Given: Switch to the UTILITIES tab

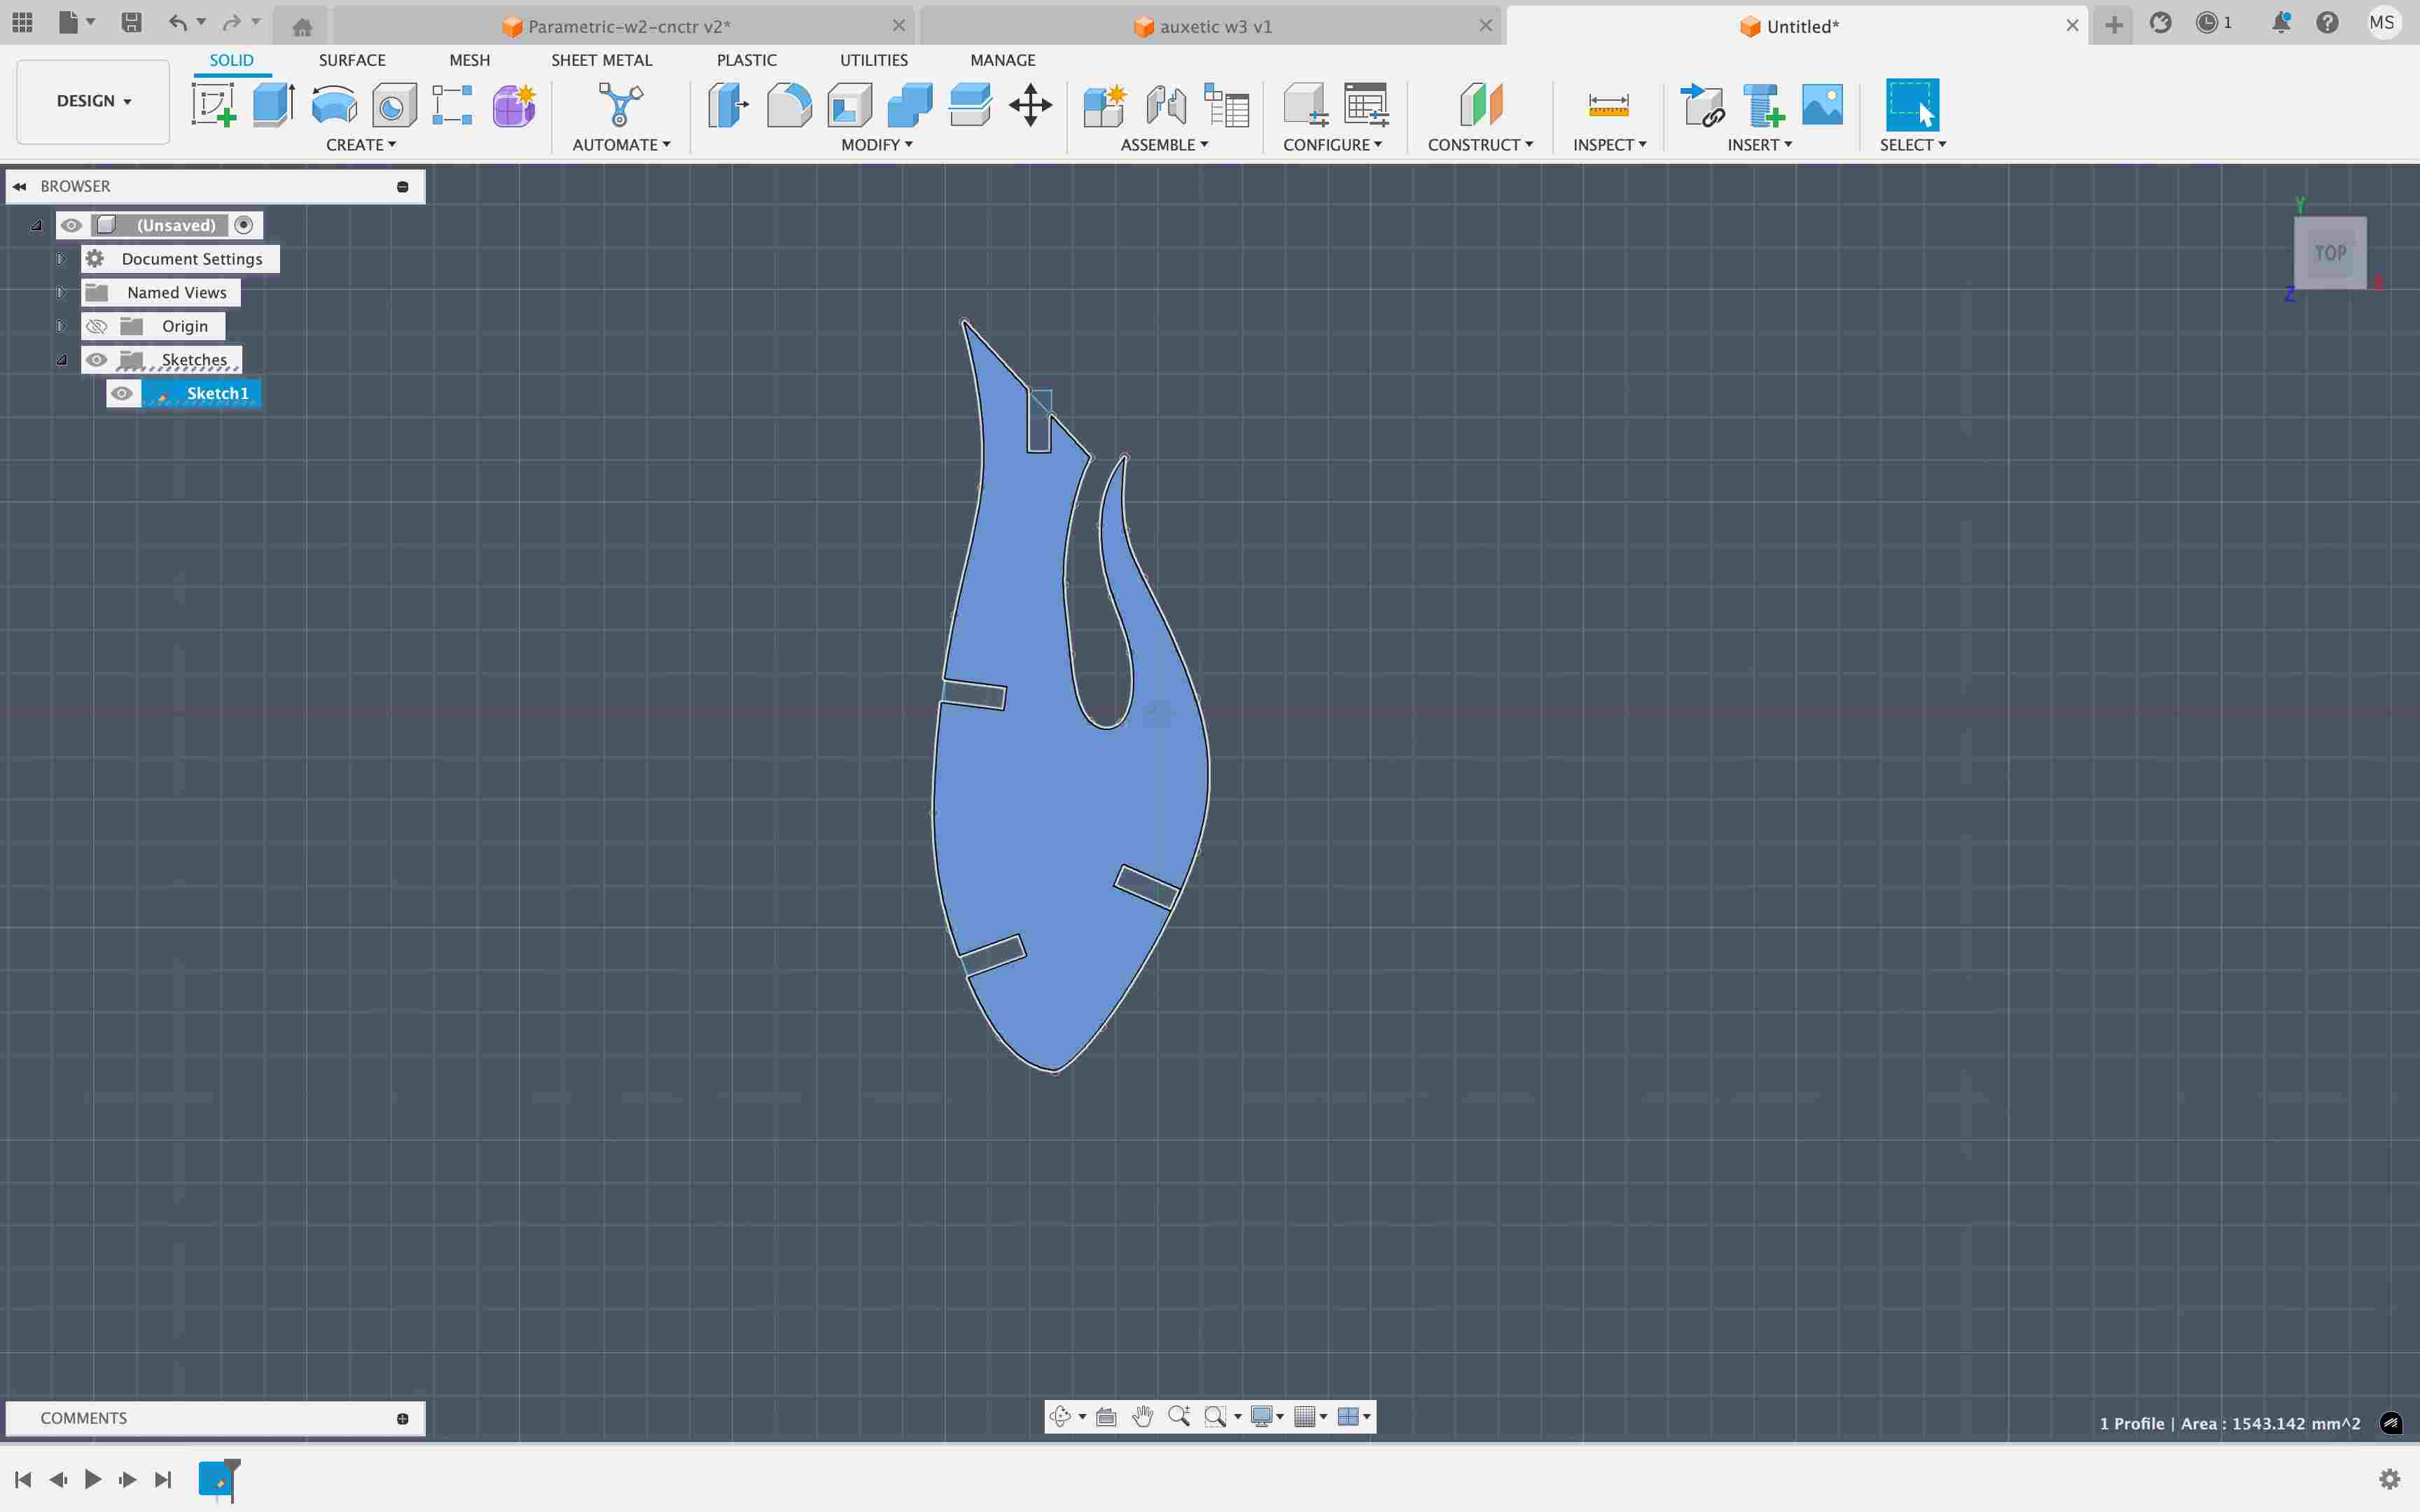Looking at the screenshot, I should point(873,60).
